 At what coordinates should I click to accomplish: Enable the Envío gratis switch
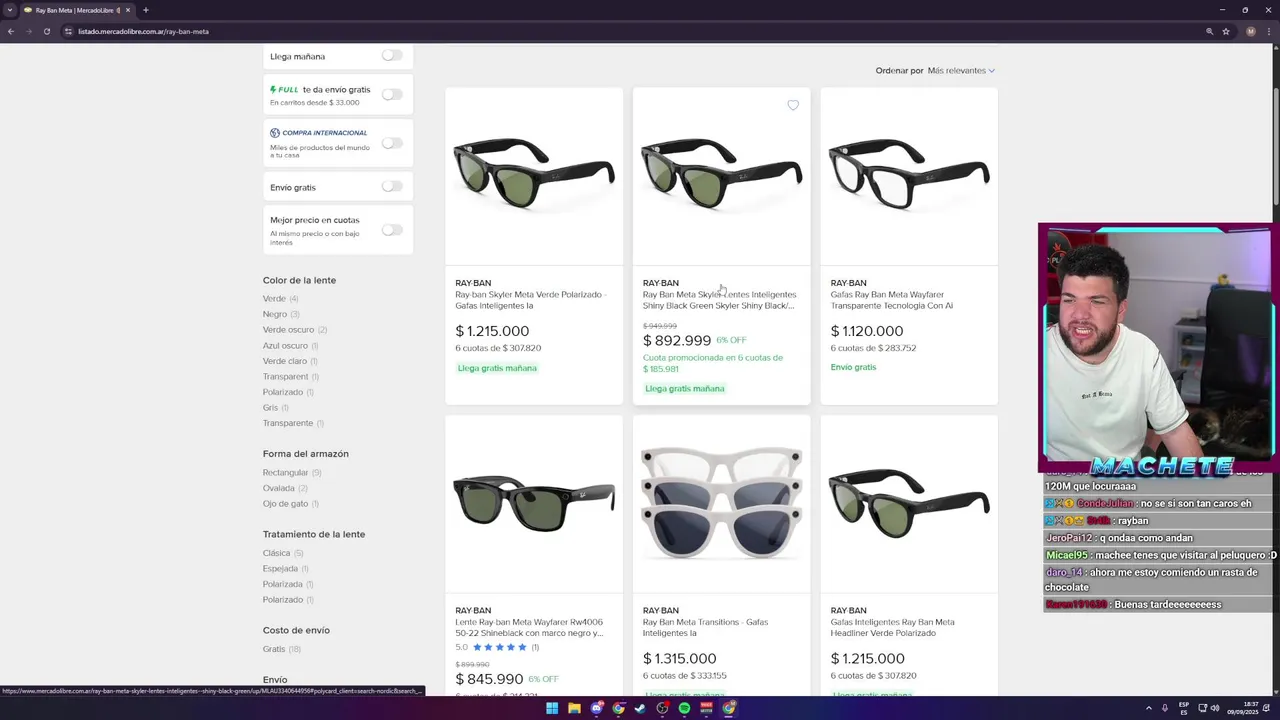pos(392,186)
